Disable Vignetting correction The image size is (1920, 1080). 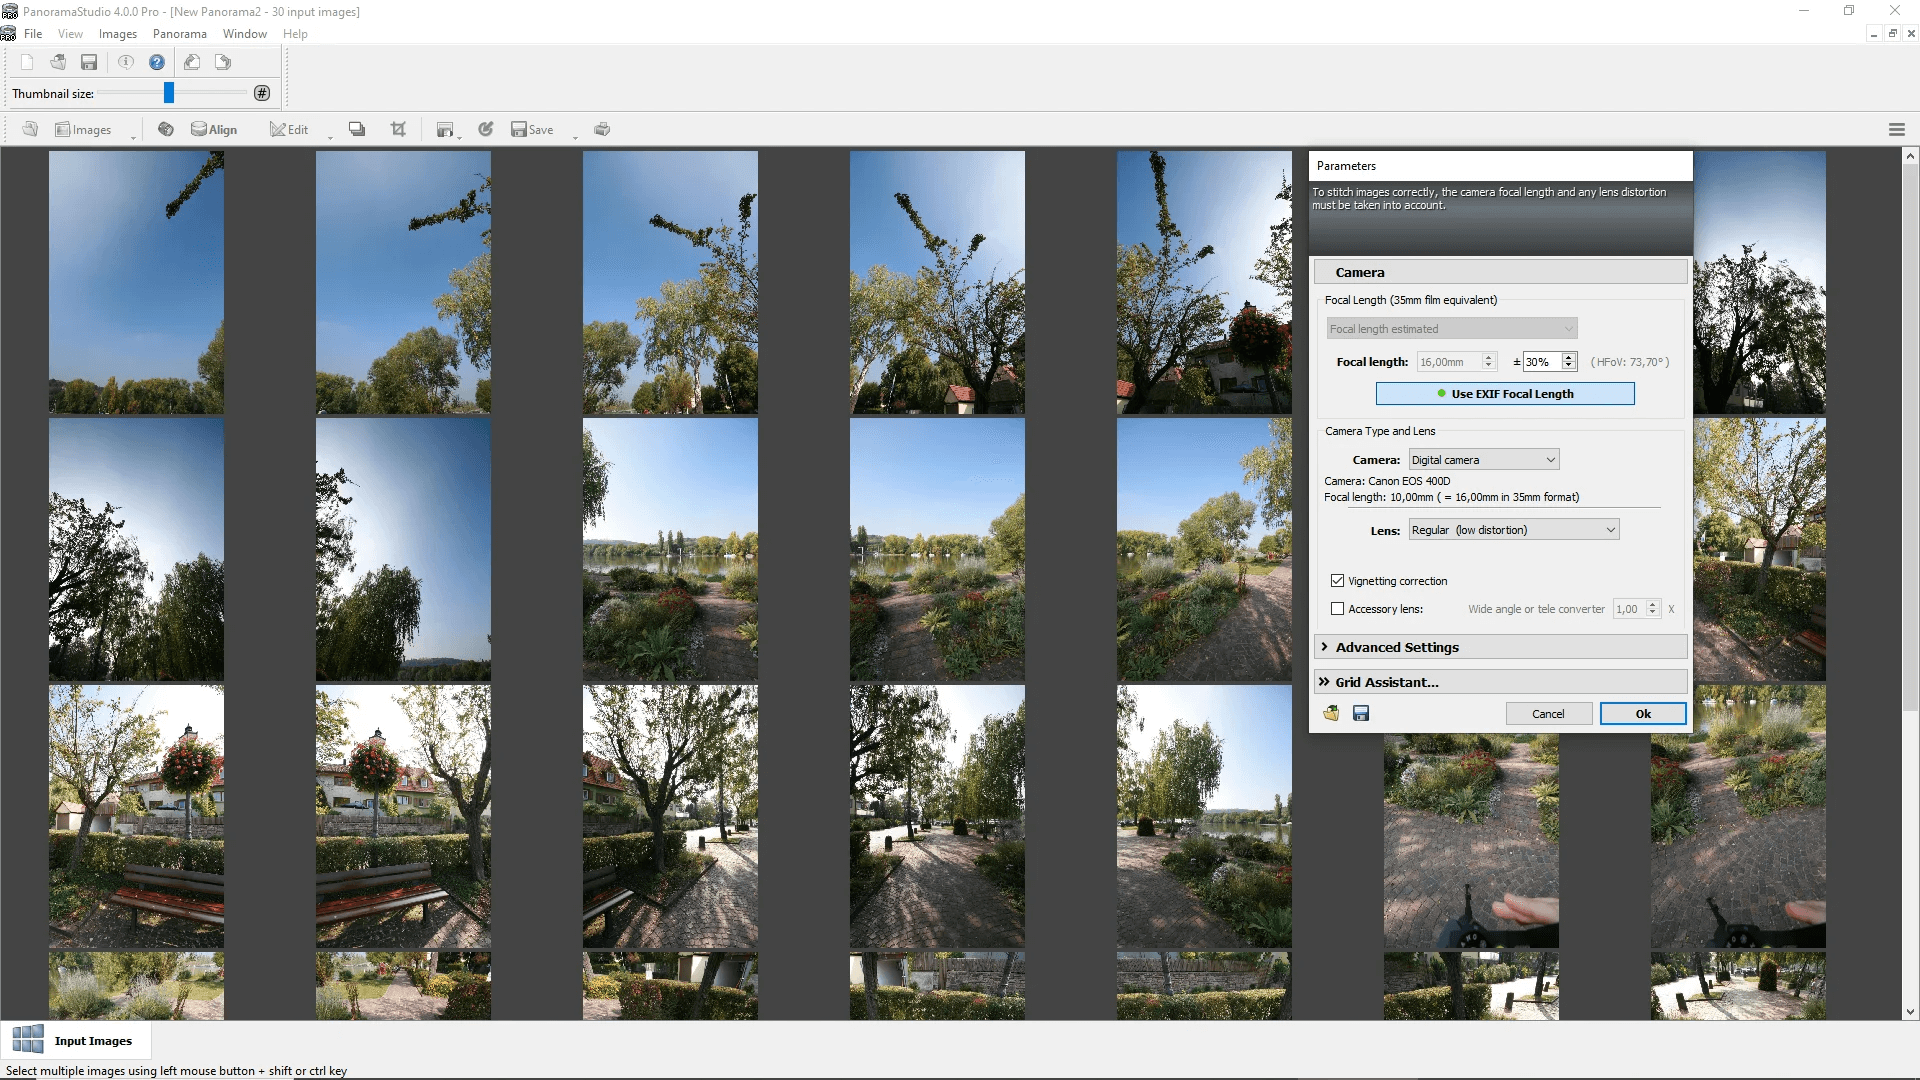(1338, 581)
